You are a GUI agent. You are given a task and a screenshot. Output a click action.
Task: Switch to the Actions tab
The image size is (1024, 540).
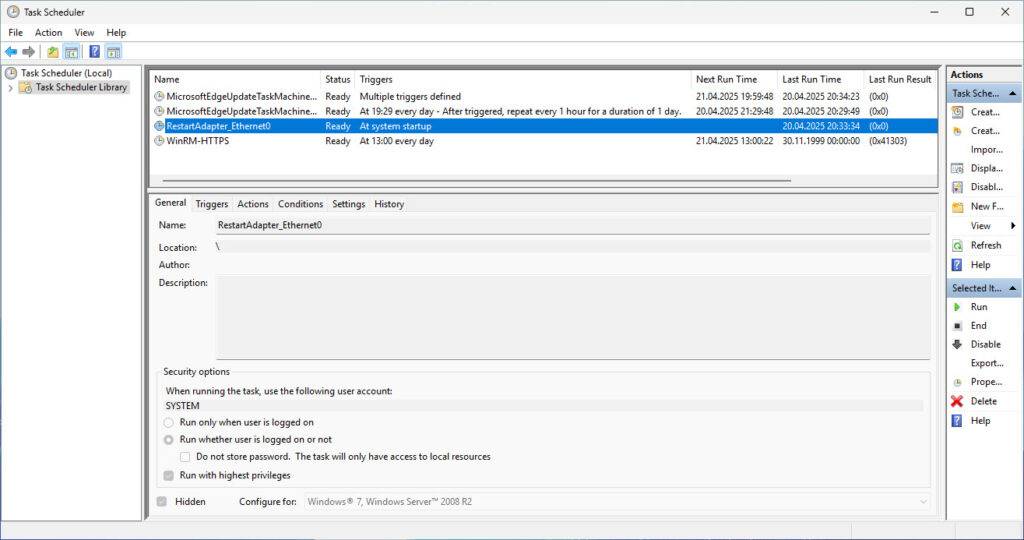click(253, 204)
